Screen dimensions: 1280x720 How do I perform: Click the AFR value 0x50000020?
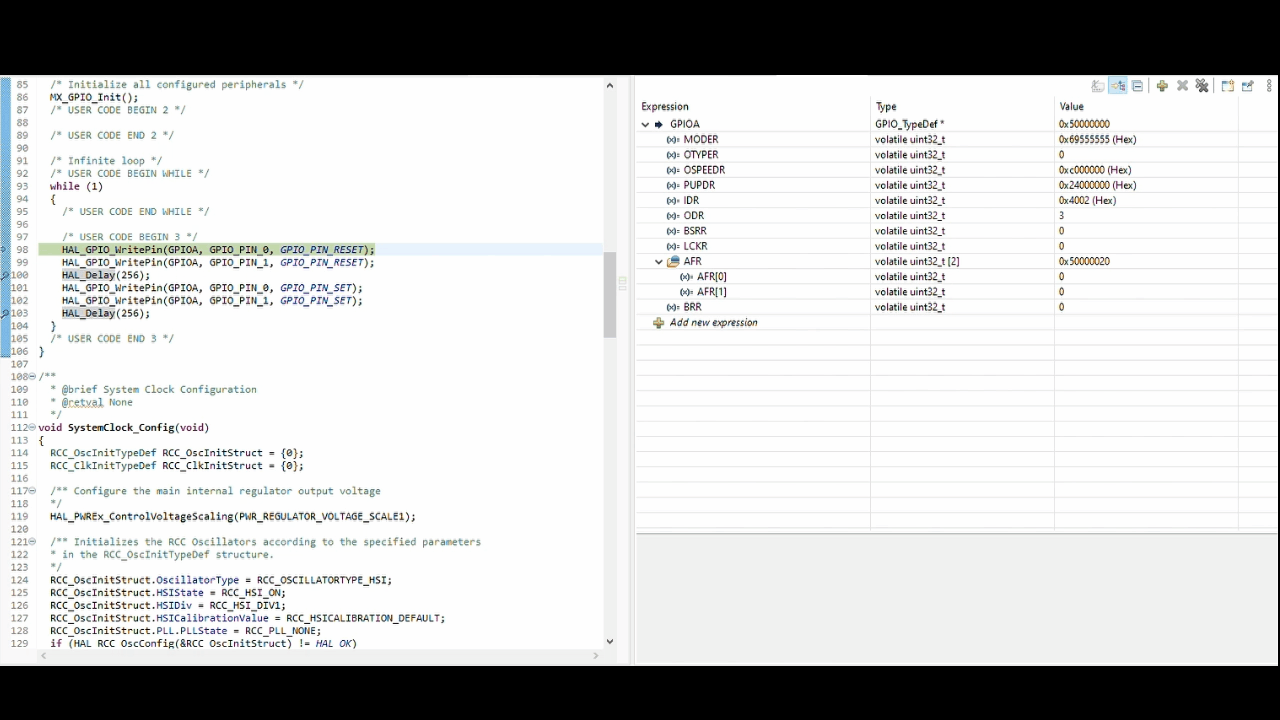[1084, 262]
